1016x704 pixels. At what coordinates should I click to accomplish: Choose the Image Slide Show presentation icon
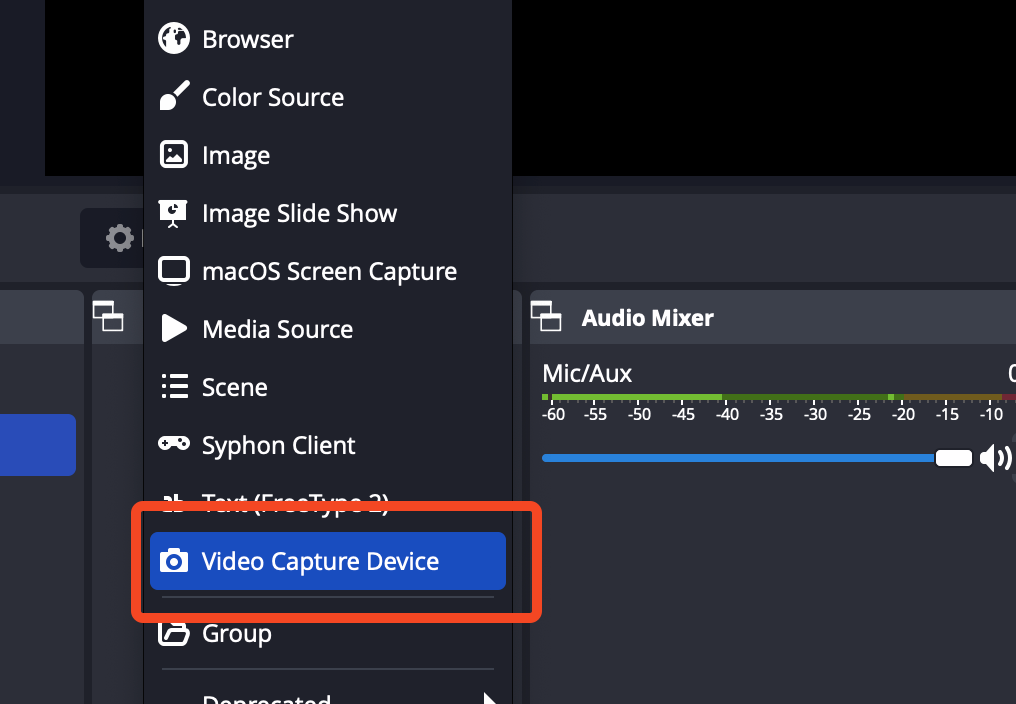click(x=174, y=213)
